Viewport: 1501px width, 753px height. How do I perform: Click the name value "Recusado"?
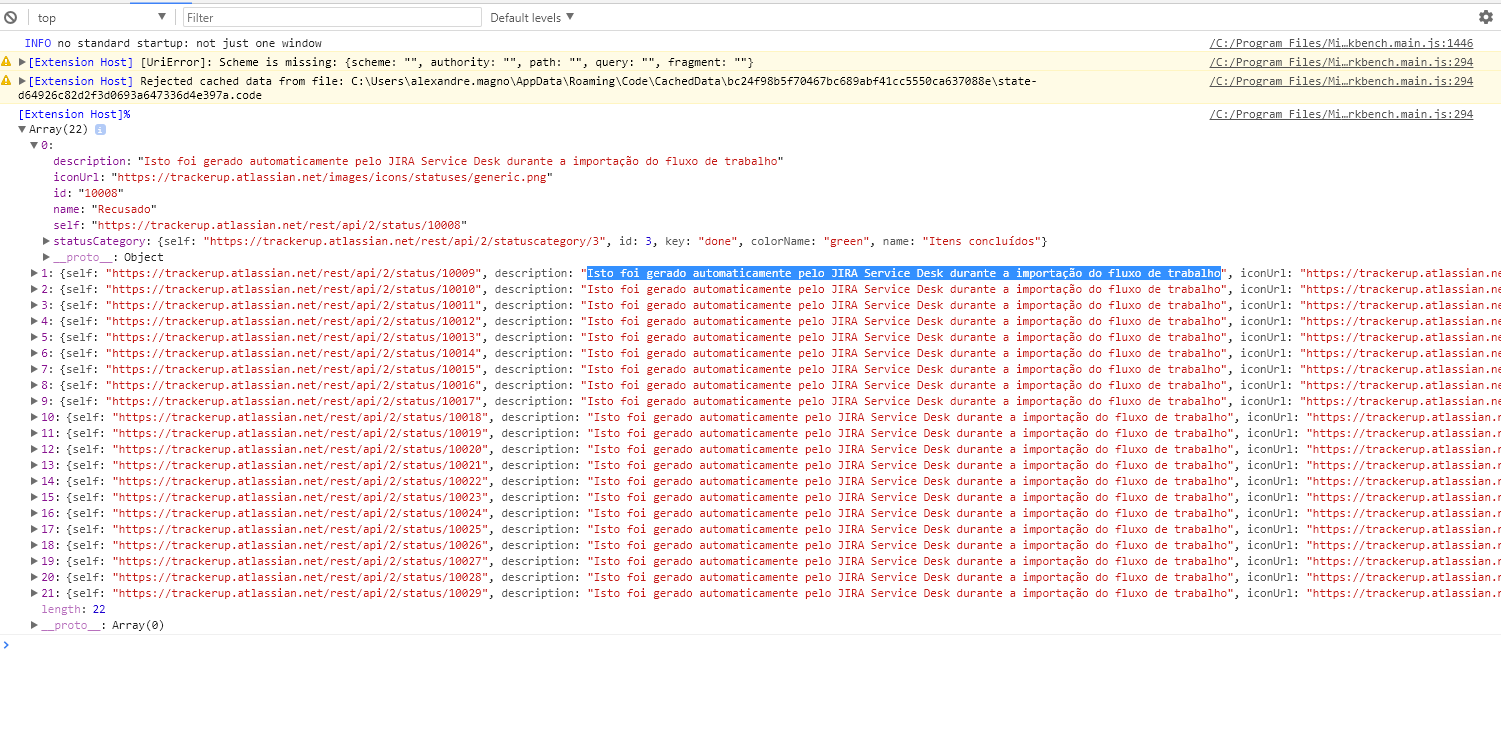point(124,209)
